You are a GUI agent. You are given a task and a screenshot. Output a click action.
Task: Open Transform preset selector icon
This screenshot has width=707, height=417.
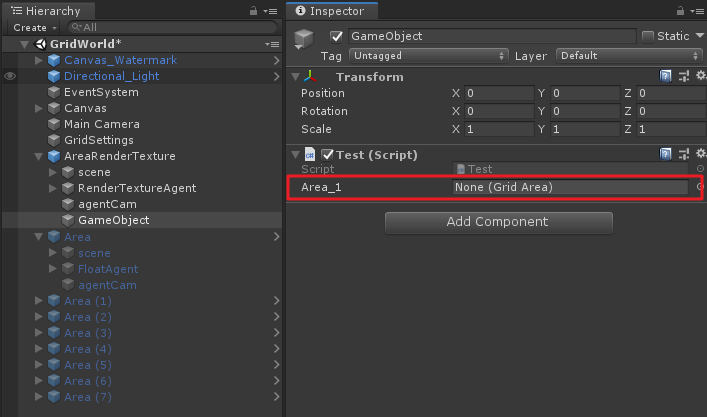click(x=684, y=76)
